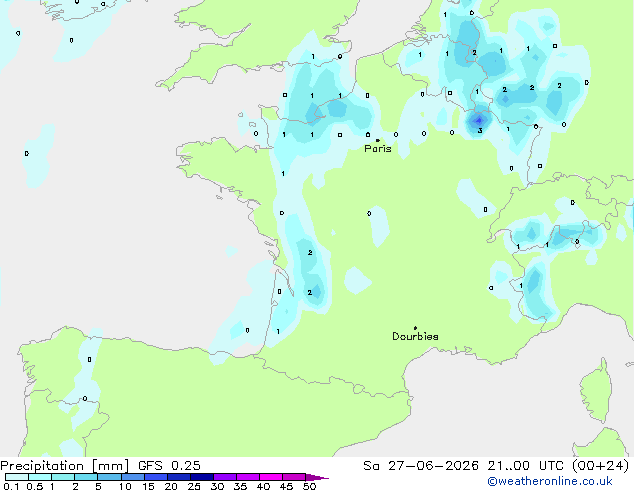Pick the 0.5–1 mm legend swatch
The height and width of the screenshot is (490, 634).
tap(40, 477)
